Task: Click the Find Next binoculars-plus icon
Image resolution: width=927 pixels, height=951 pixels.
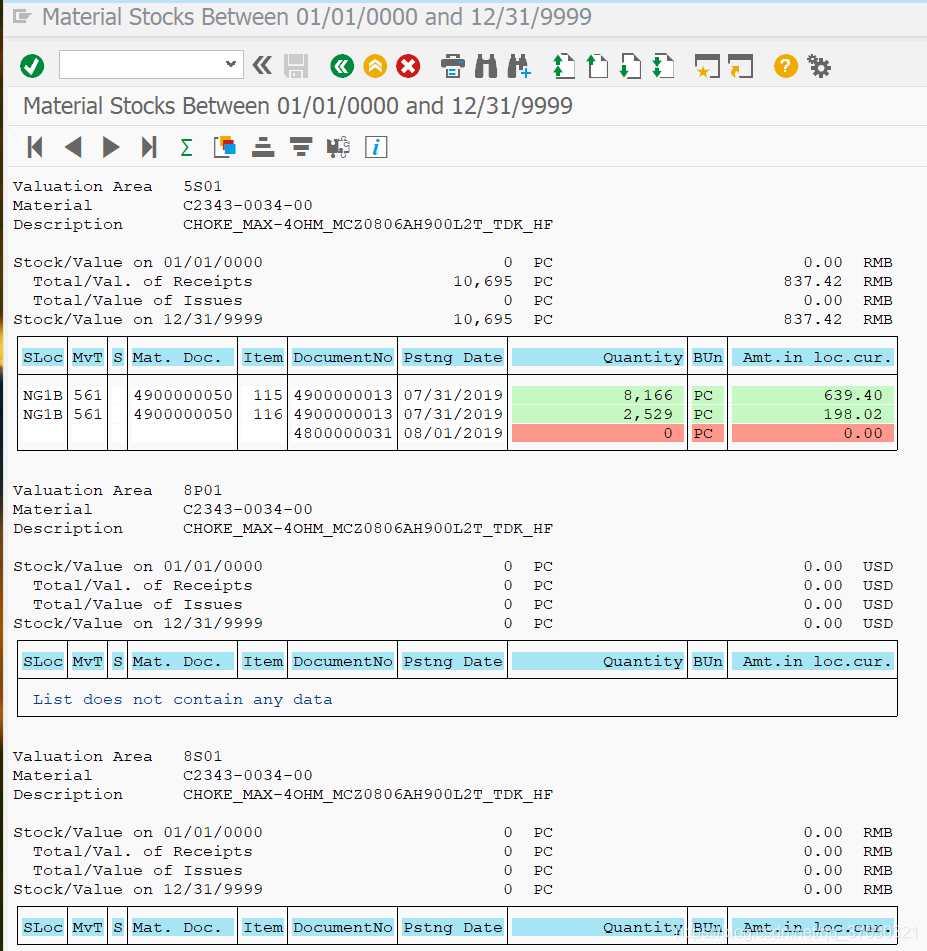Action: (x=519, y=66)
